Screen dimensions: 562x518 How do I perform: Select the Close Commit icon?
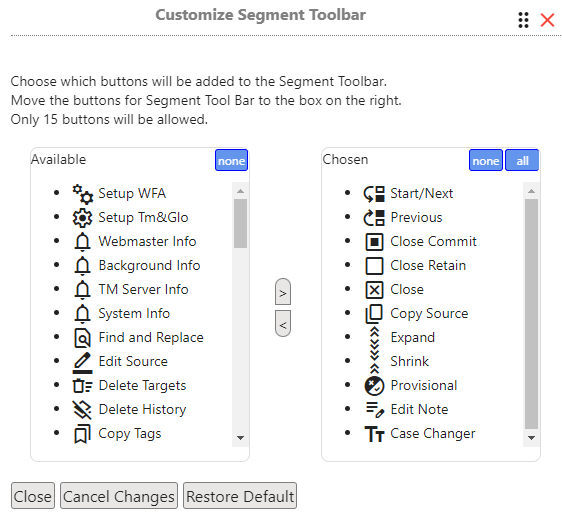click(x=374, y=242)
